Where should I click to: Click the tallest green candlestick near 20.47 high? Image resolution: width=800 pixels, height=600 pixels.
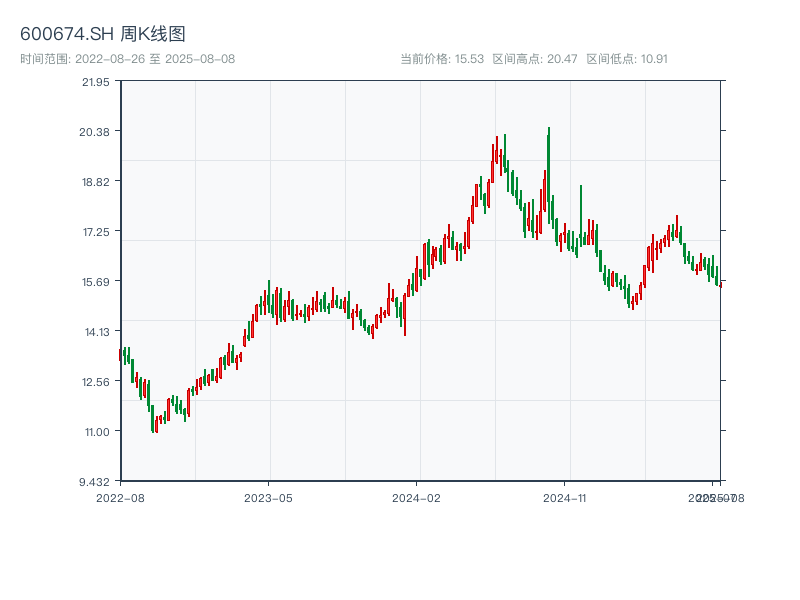pyautogui.click(x=549, y=176)
